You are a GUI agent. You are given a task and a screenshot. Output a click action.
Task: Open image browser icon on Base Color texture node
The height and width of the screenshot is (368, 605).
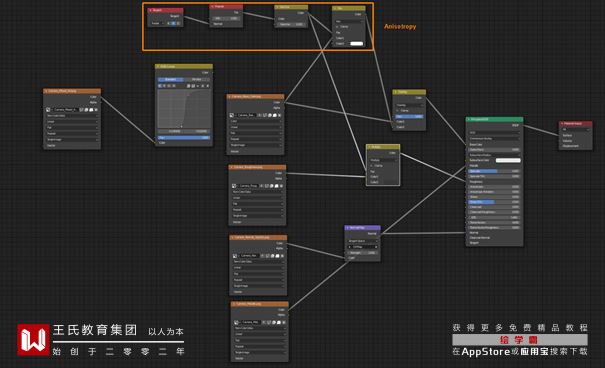(x=232, y=115)
